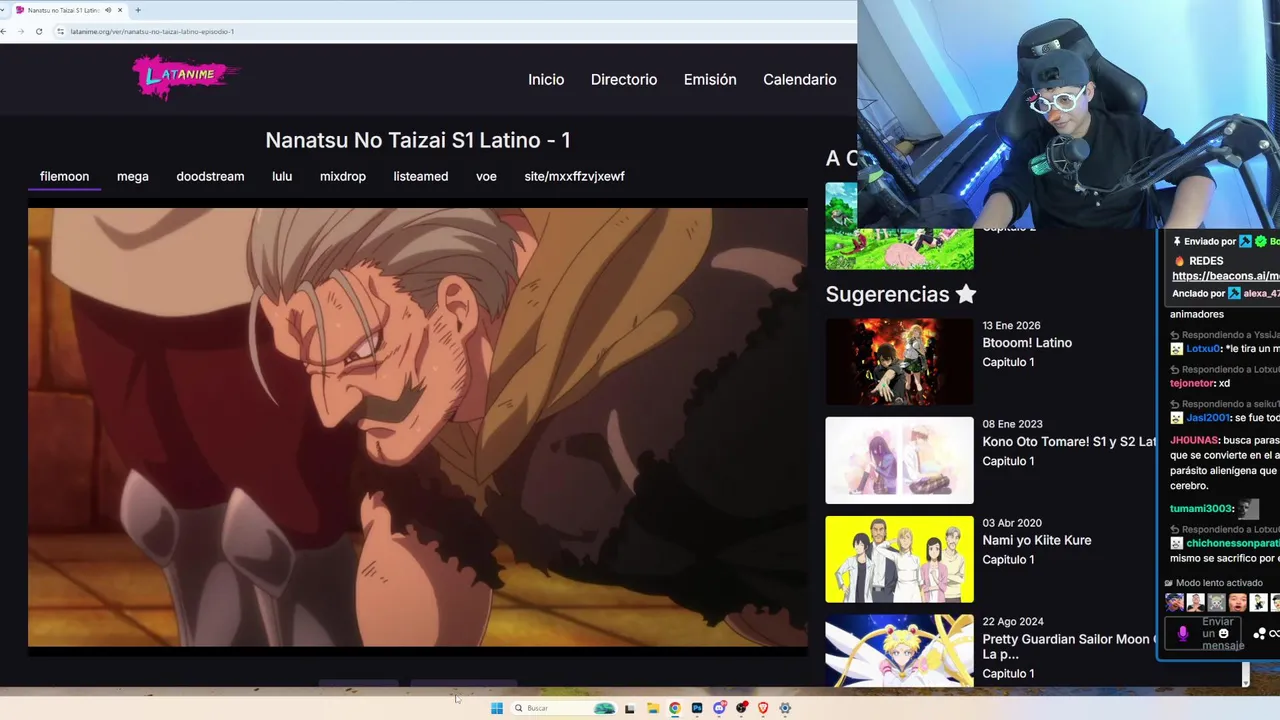Screen dimensions: 1280x720
Task: Click the video player frame
Action: tap(417, 428)
